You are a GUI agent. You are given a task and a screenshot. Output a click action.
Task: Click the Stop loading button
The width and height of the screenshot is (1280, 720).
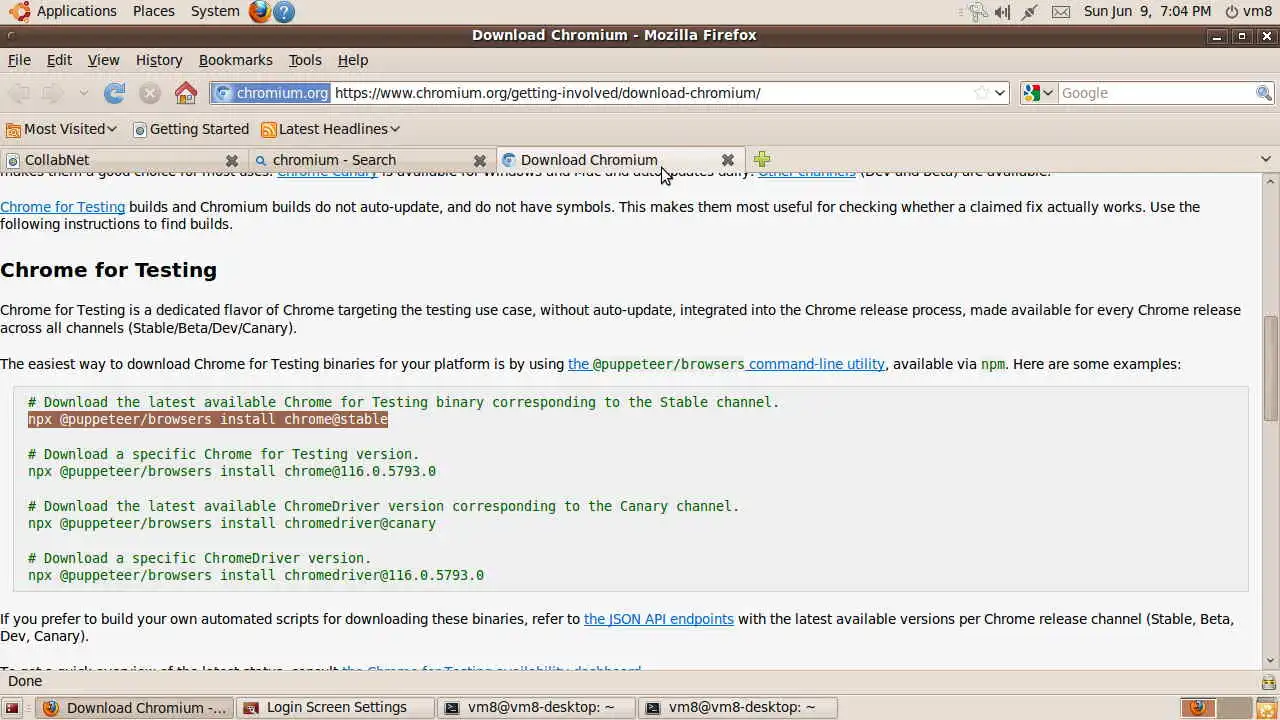[x=150, y=93]
